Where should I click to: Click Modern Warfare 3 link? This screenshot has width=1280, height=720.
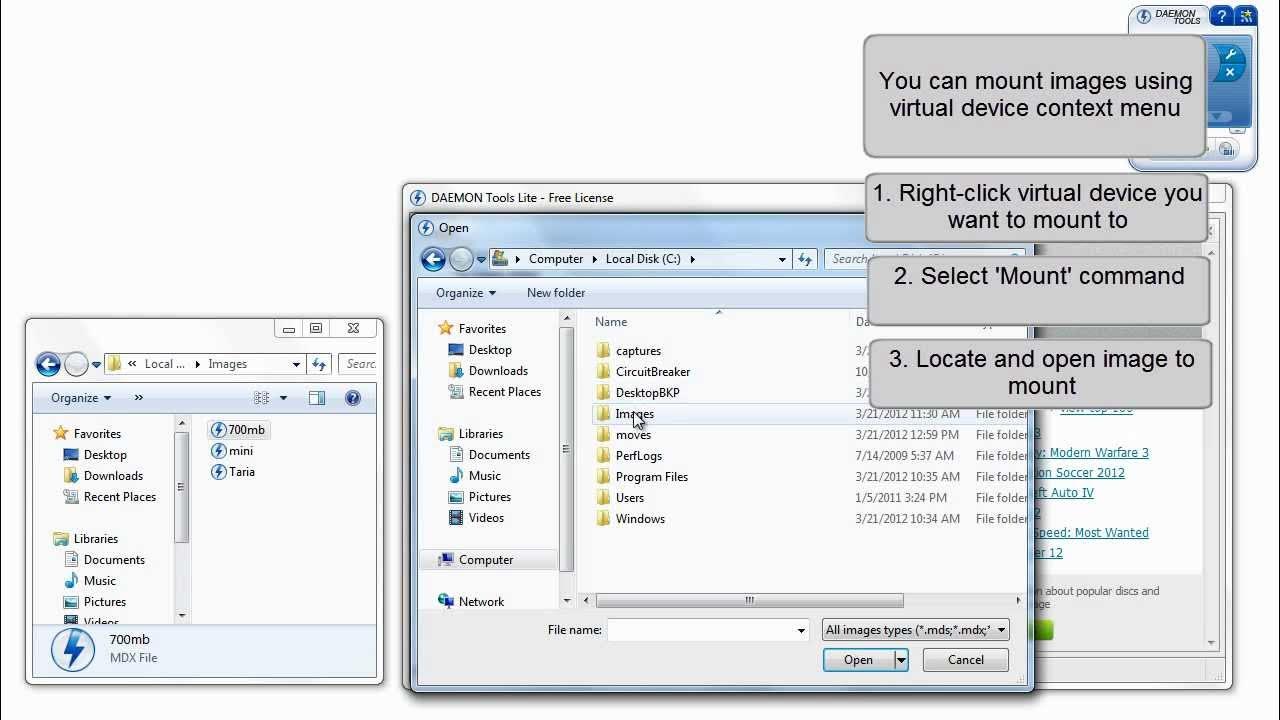pyautogui.click(x=1091, y=453)
